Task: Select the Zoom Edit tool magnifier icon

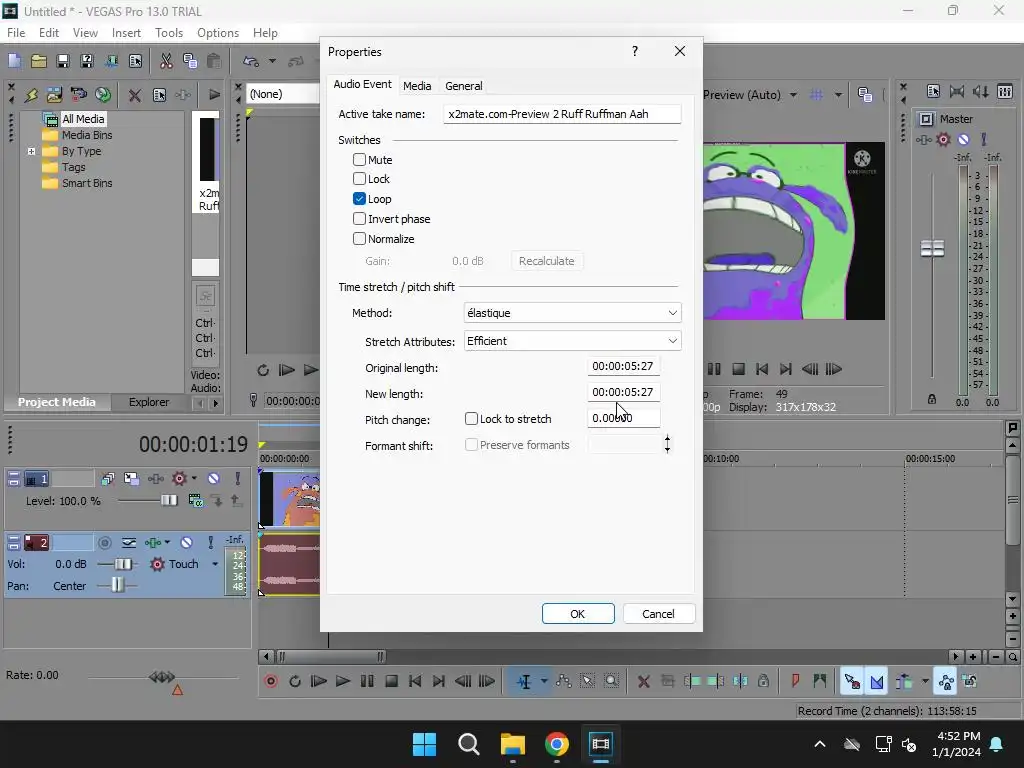Action: point(611,681)
